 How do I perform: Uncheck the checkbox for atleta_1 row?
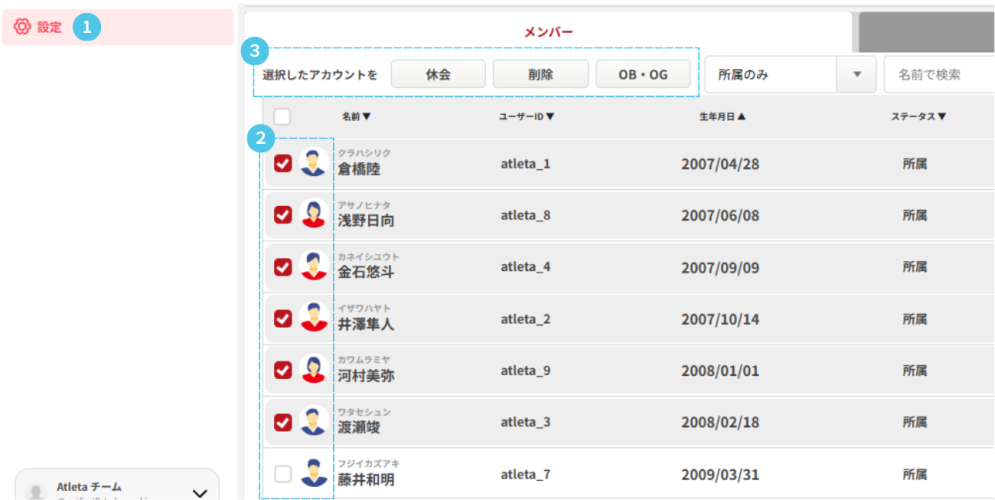[x=283, y=163]
